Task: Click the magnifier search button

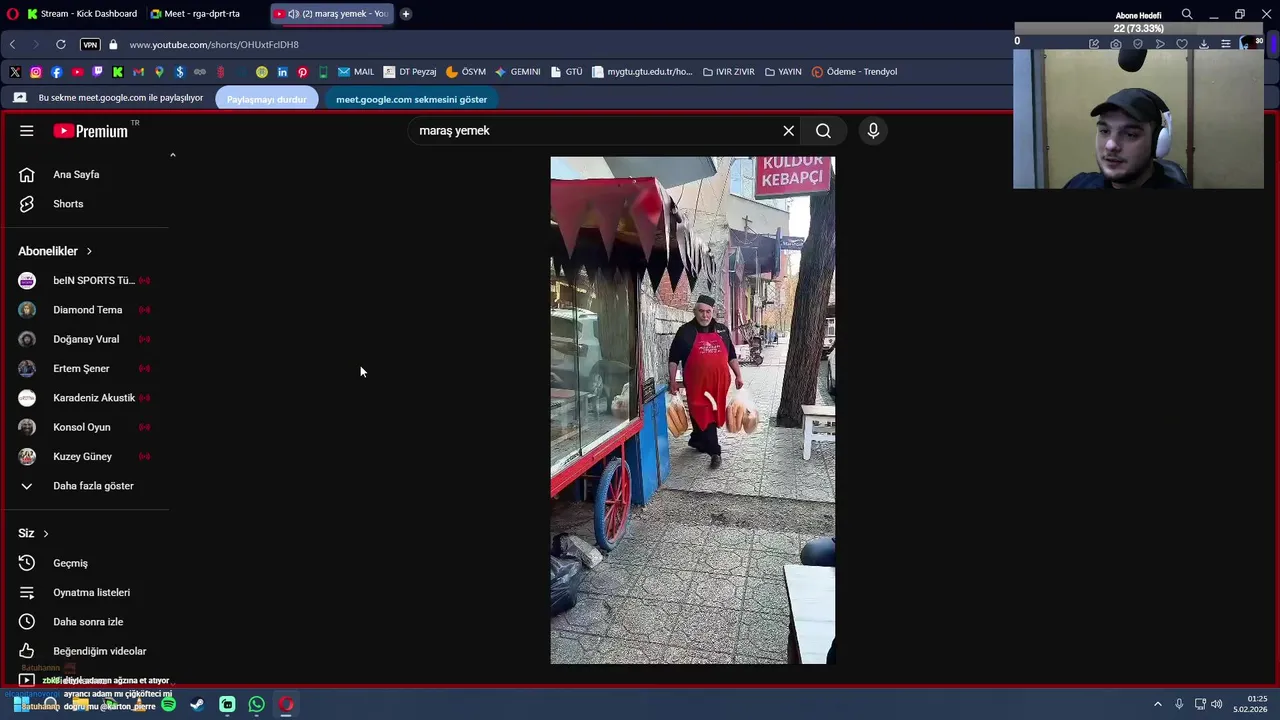Action: (x=823, y=131)
